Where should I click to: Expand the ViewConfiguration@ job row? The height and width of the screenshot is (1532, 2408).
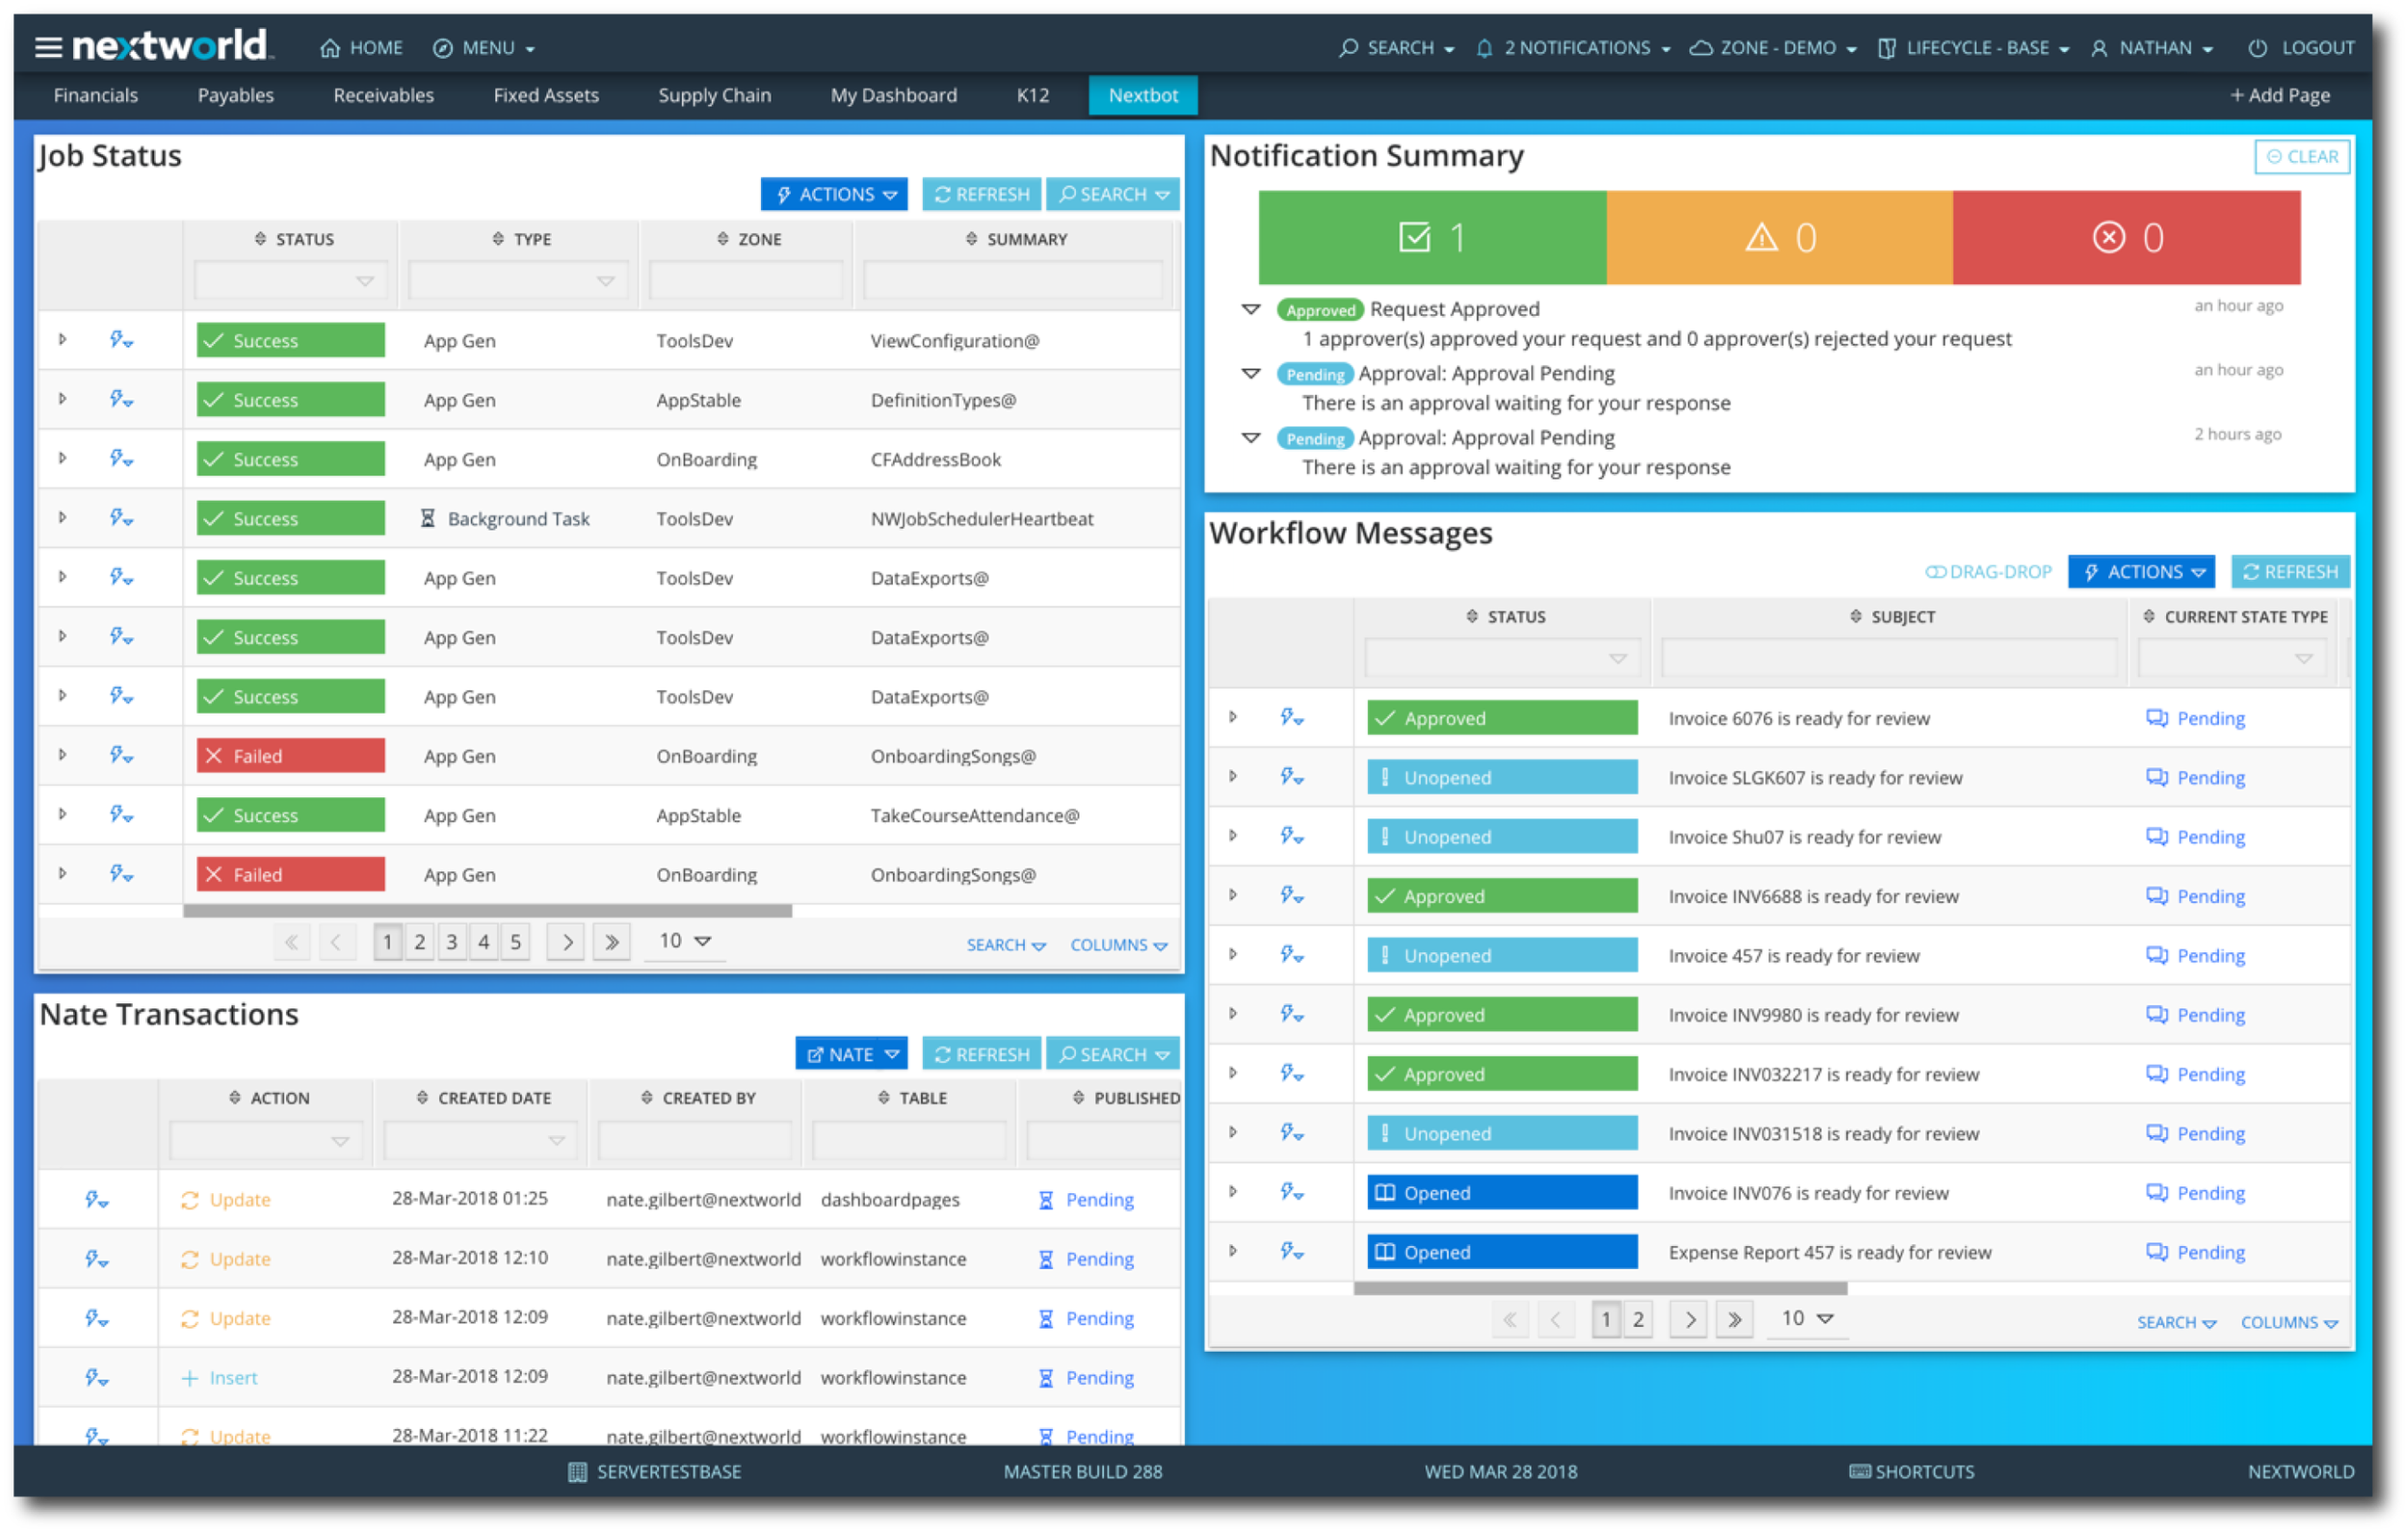tap(62, 340)
